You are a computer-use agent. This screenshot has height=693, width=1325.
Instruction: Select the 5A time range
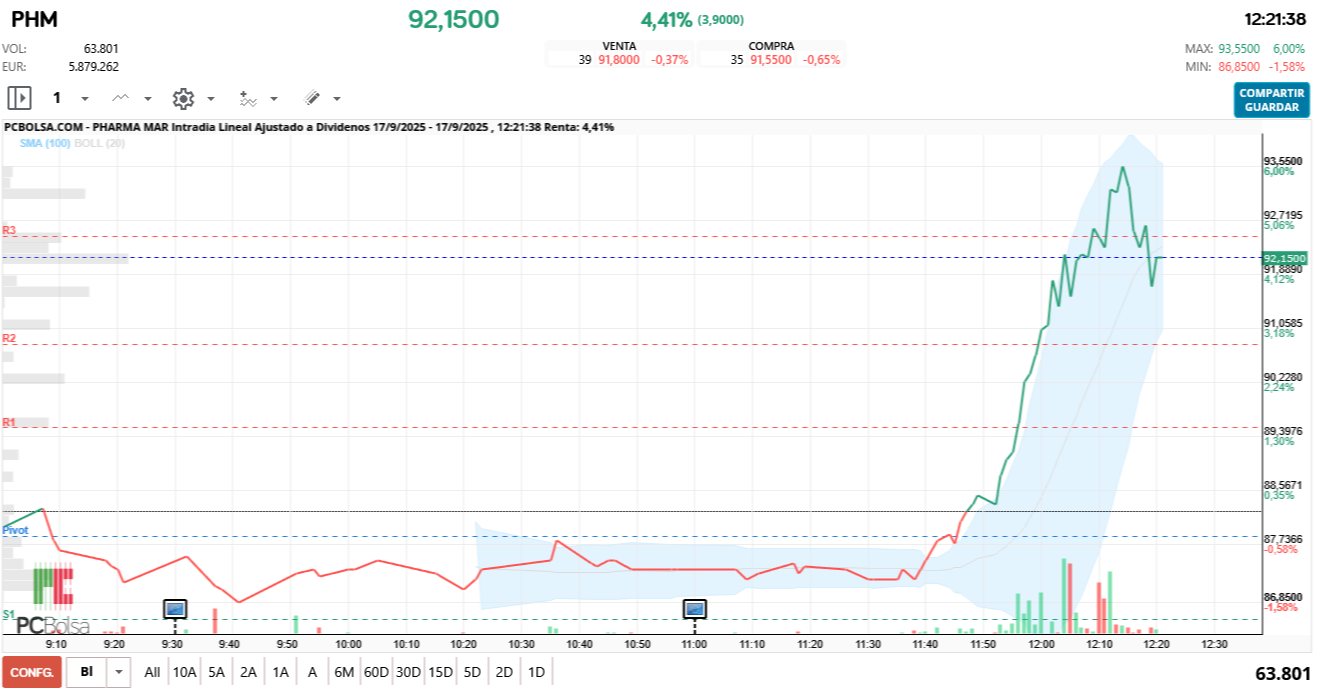[x=216, y=672]
